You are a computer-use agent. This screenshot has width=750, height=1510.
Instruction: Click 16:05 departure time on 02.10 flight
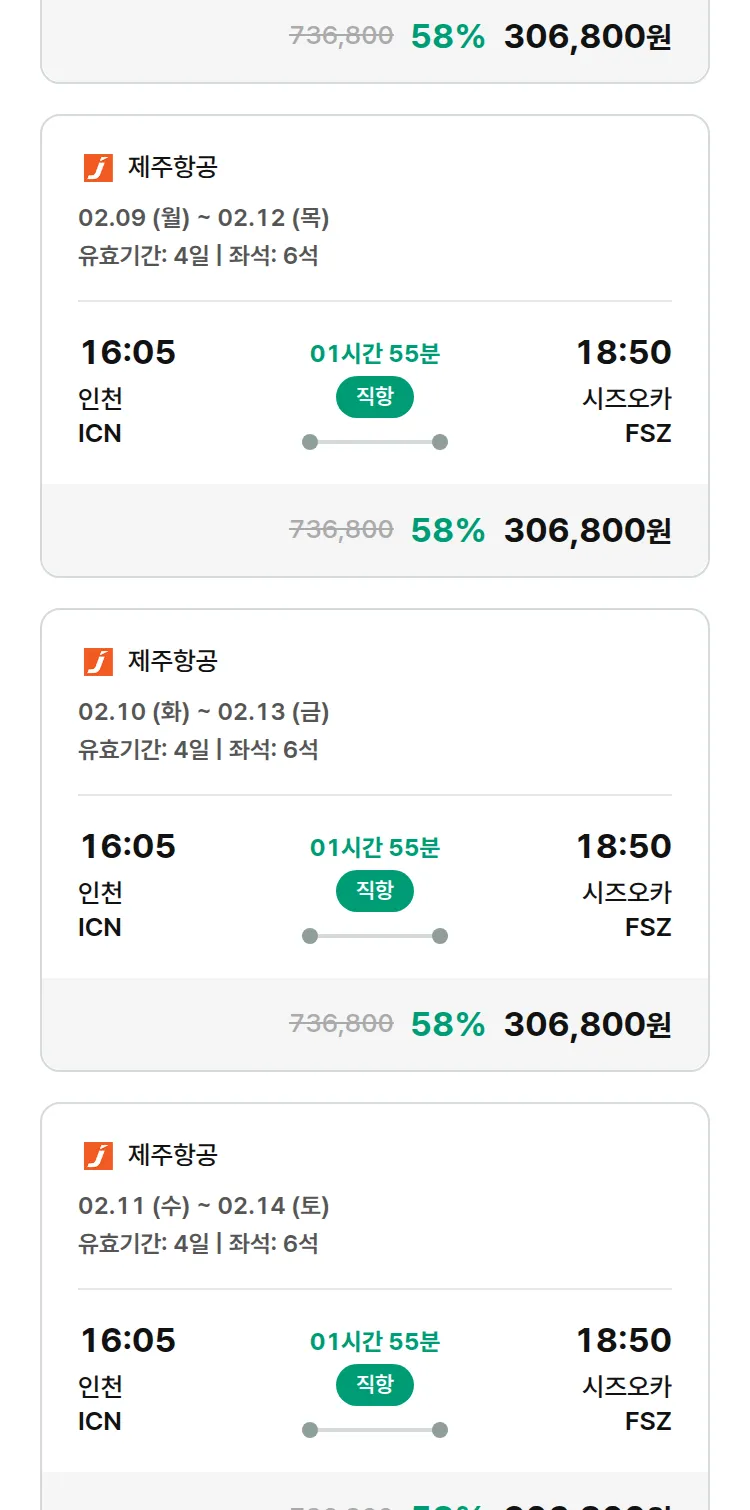click(128, 846)
